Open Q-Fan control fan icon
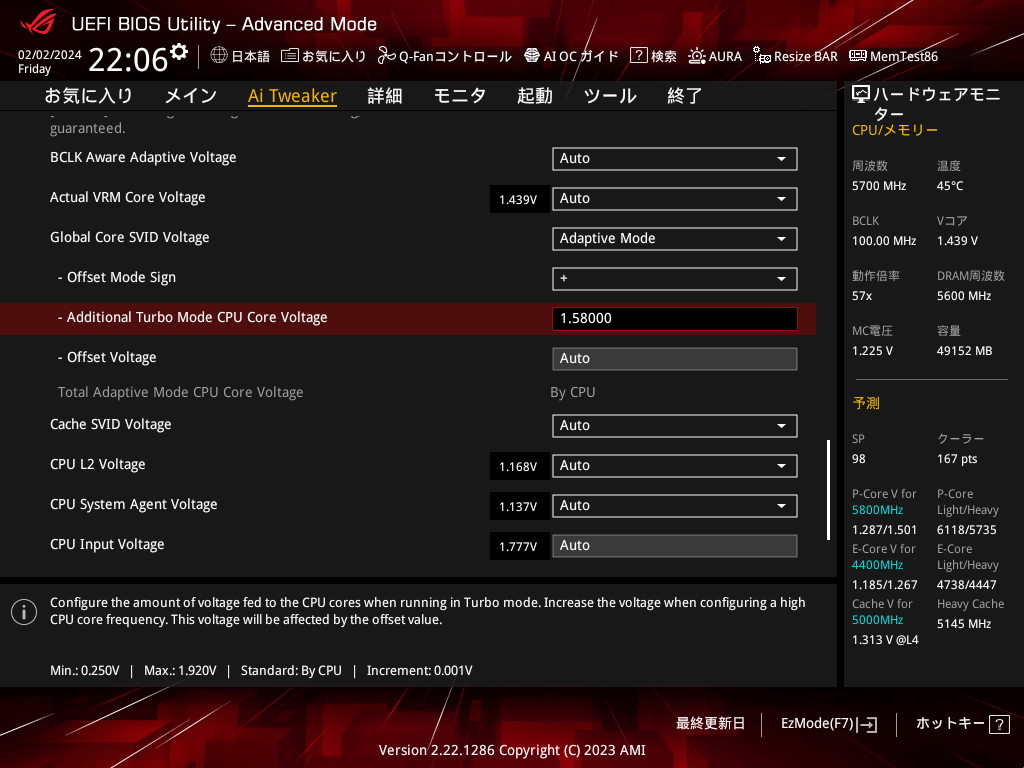Viewport: 1024px width, 768px height. pyautogui.click(x=387, y=56)
